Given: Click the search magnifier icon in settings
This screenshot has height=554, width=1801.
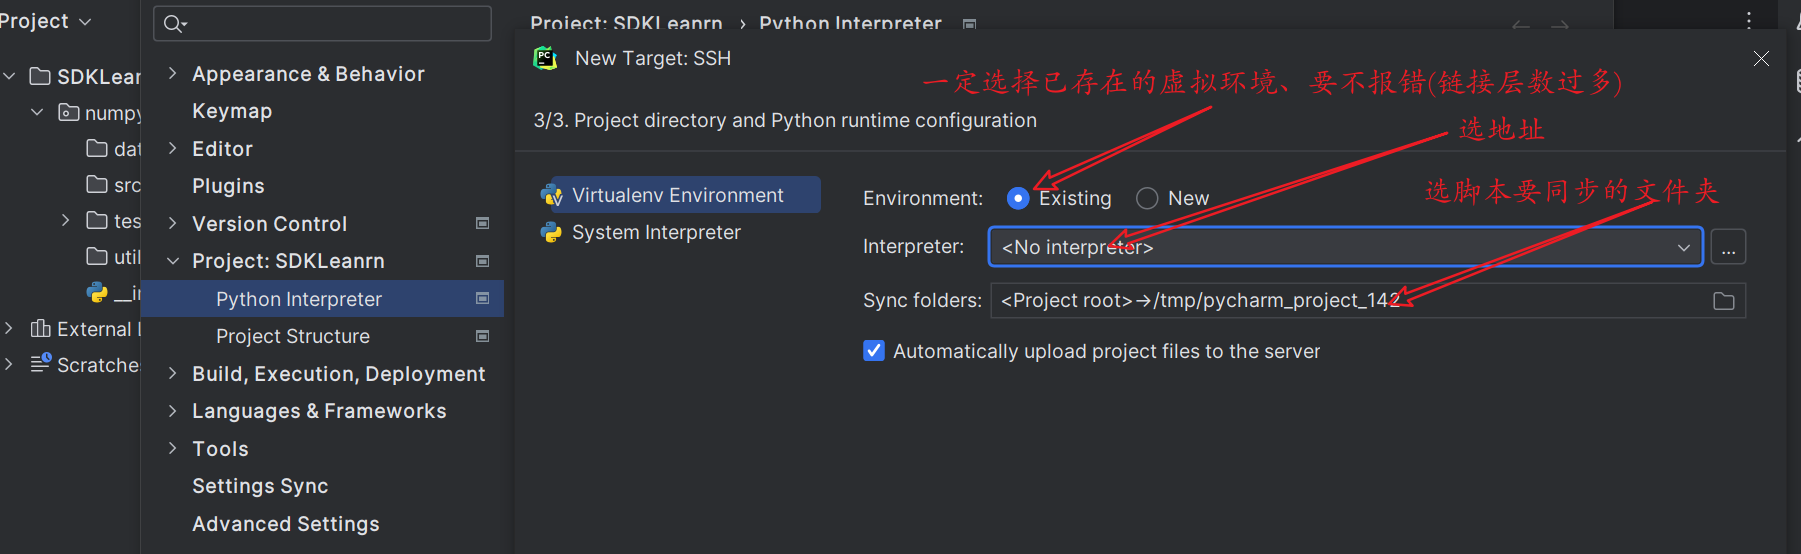Looking at the screenshot, I should [175, 23].
